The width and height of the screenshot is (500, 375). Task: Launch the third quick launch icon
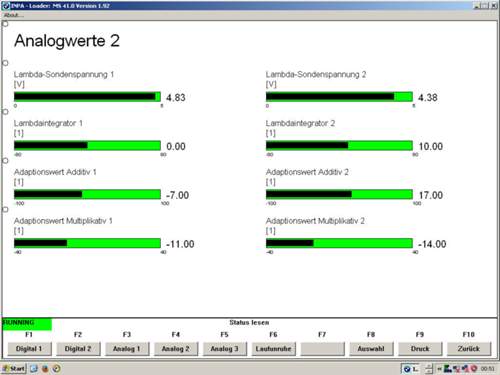pyautogui.click(x=57, y=368)
